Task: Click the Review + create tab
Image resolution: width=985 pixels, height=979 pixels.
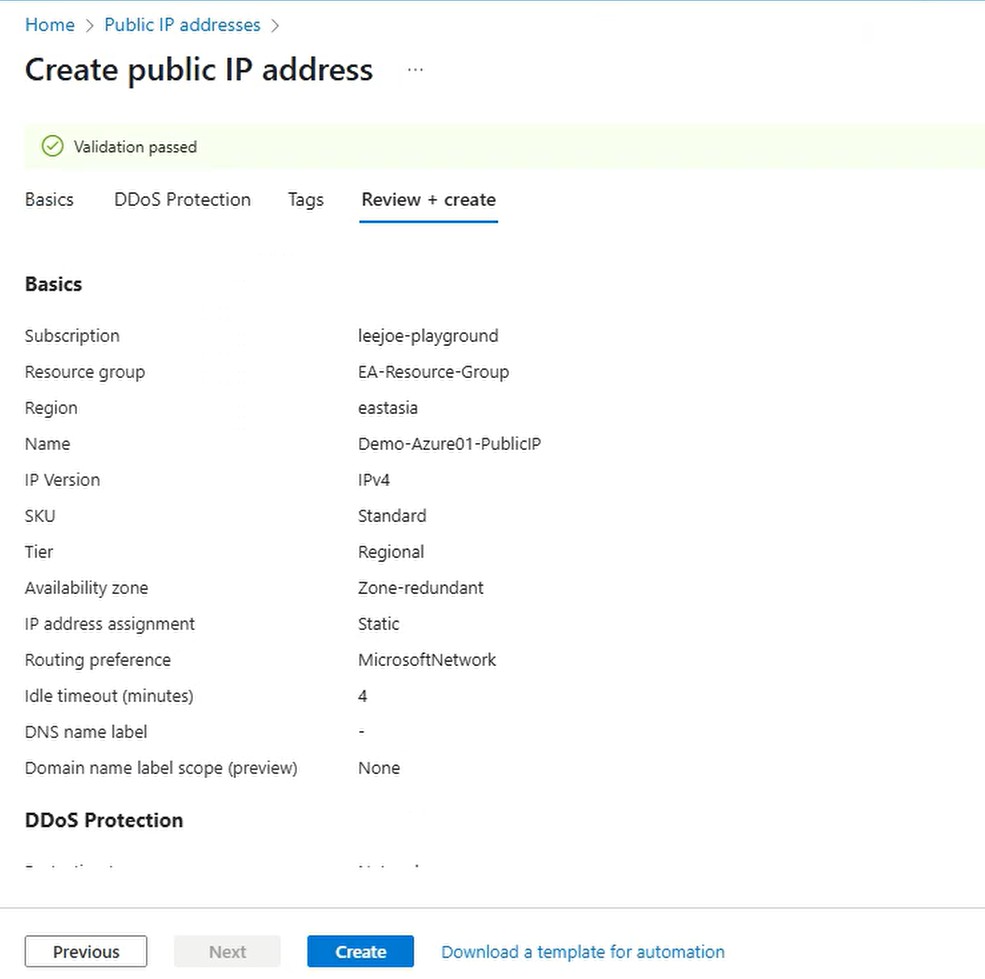Action: pos(428,200)
